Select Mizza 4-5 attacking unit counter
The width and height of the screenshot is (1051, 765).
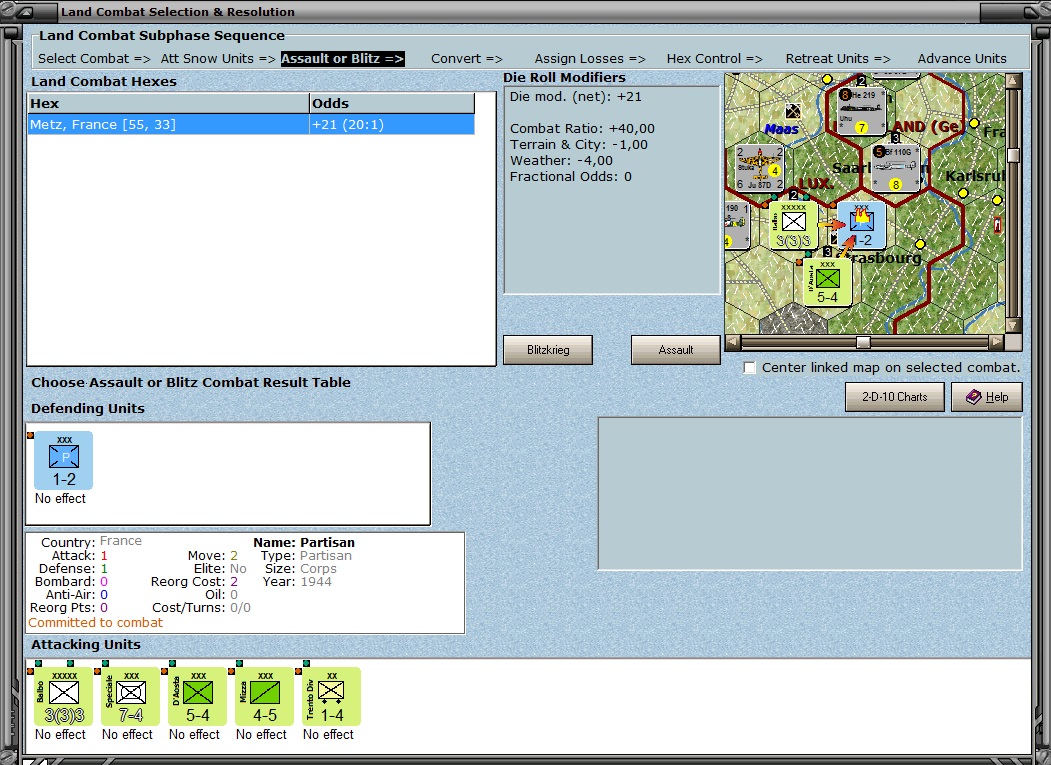click(x=264, y=696)
